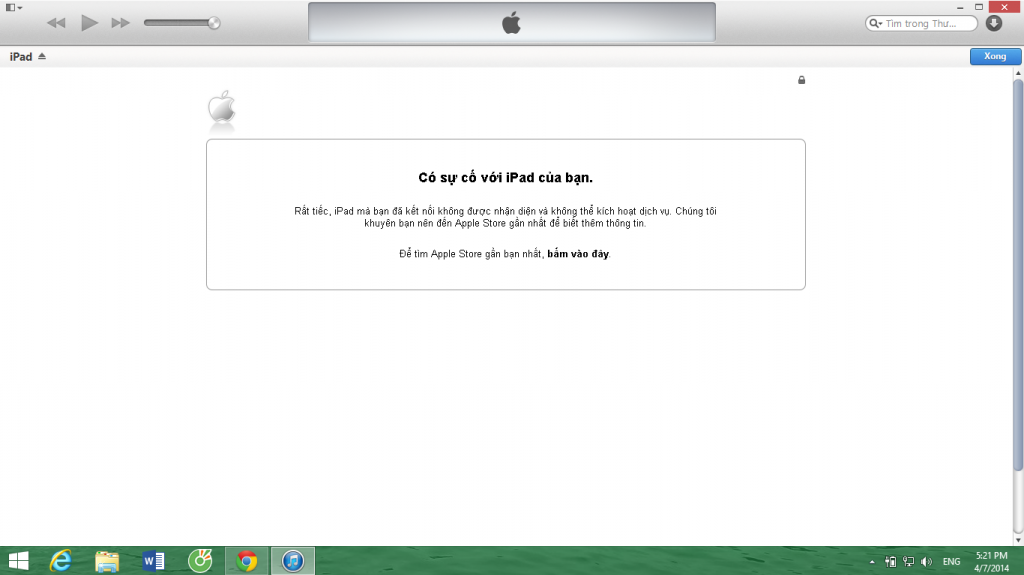This screenshot has width=1024, height=575.
Task: Open File Explorer from taskbar
Action: pyautogui.click(x=107, y=561)
